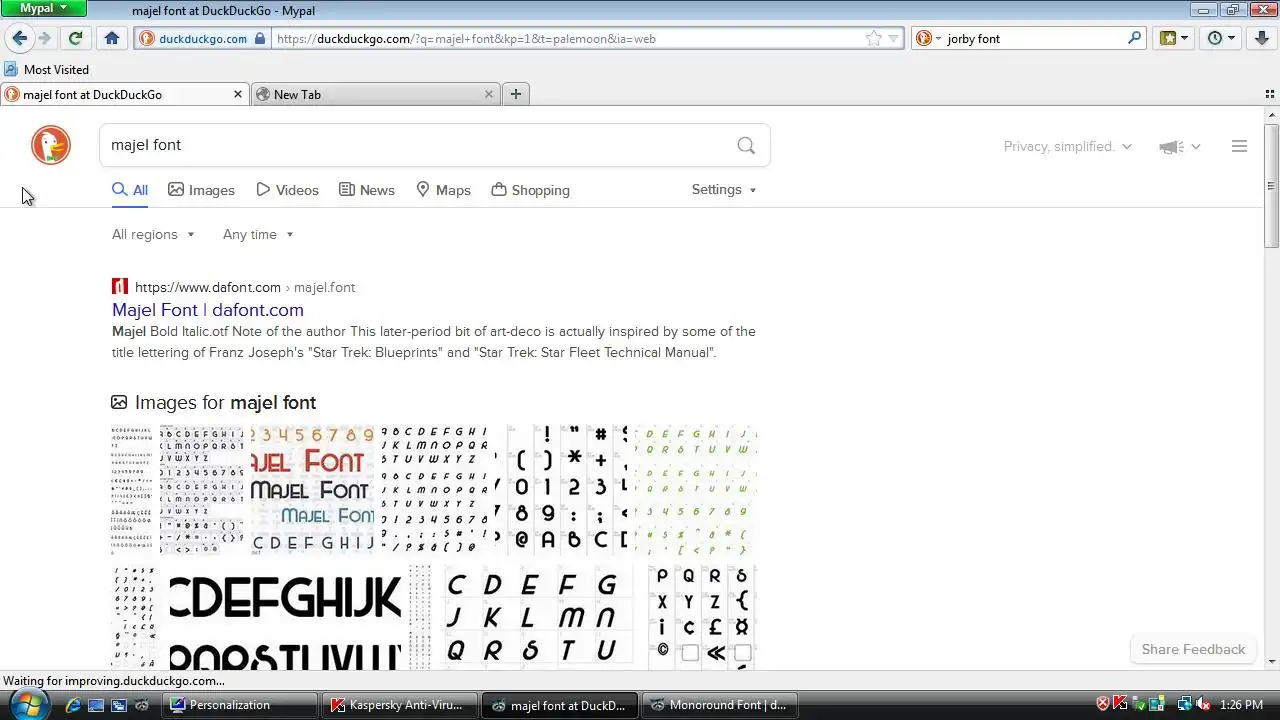Click the Share Feedback button

1193,649
